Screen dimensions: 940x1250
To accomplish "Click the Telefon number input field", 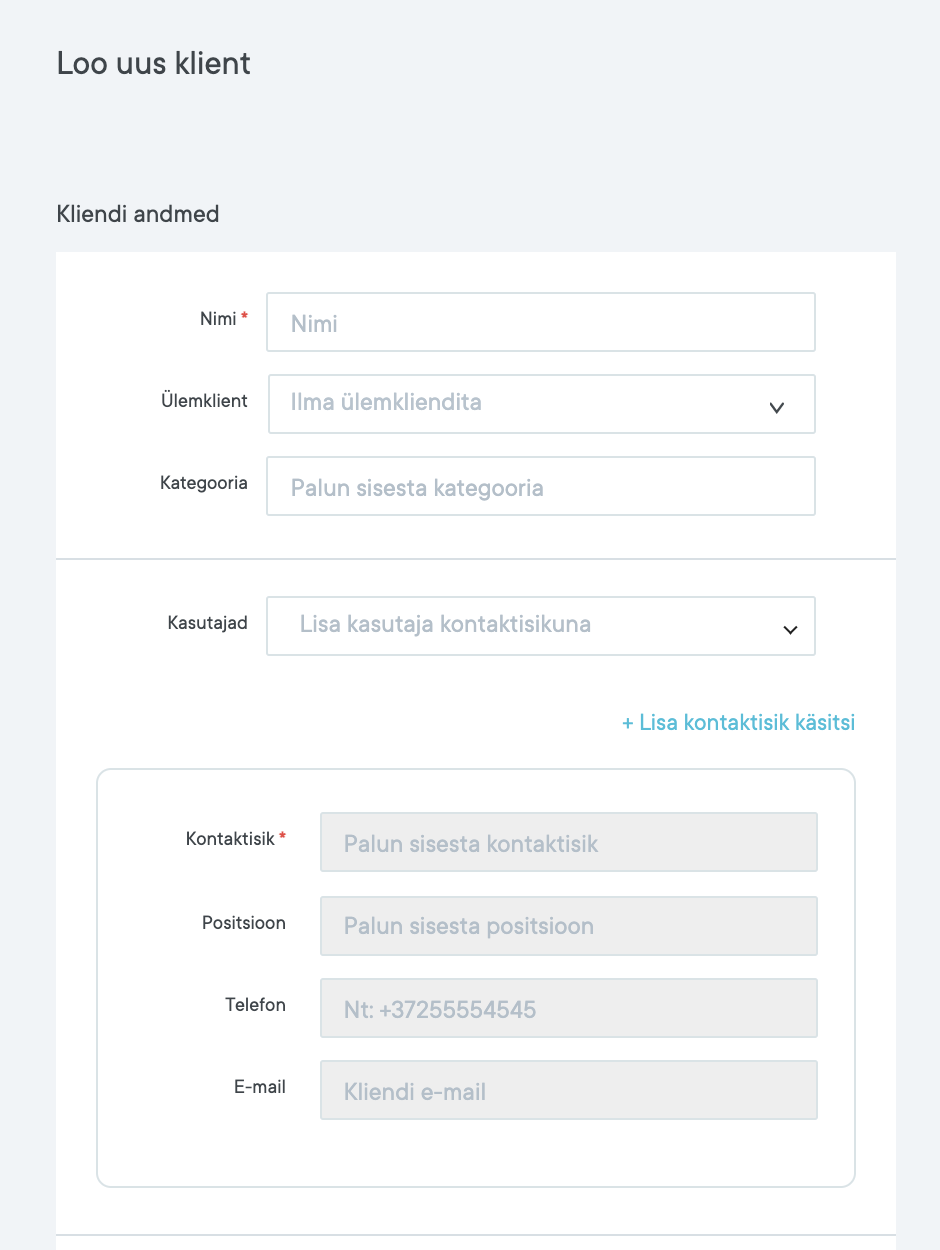I will [568, 1008].
